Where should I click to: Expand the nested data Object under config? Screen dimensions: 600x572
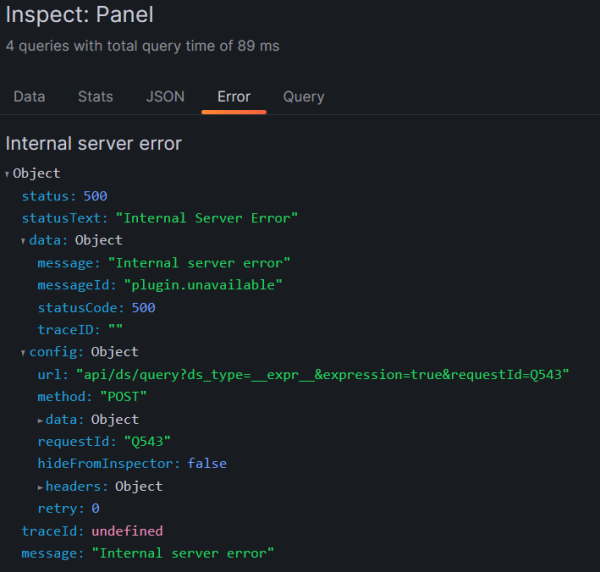40,420
